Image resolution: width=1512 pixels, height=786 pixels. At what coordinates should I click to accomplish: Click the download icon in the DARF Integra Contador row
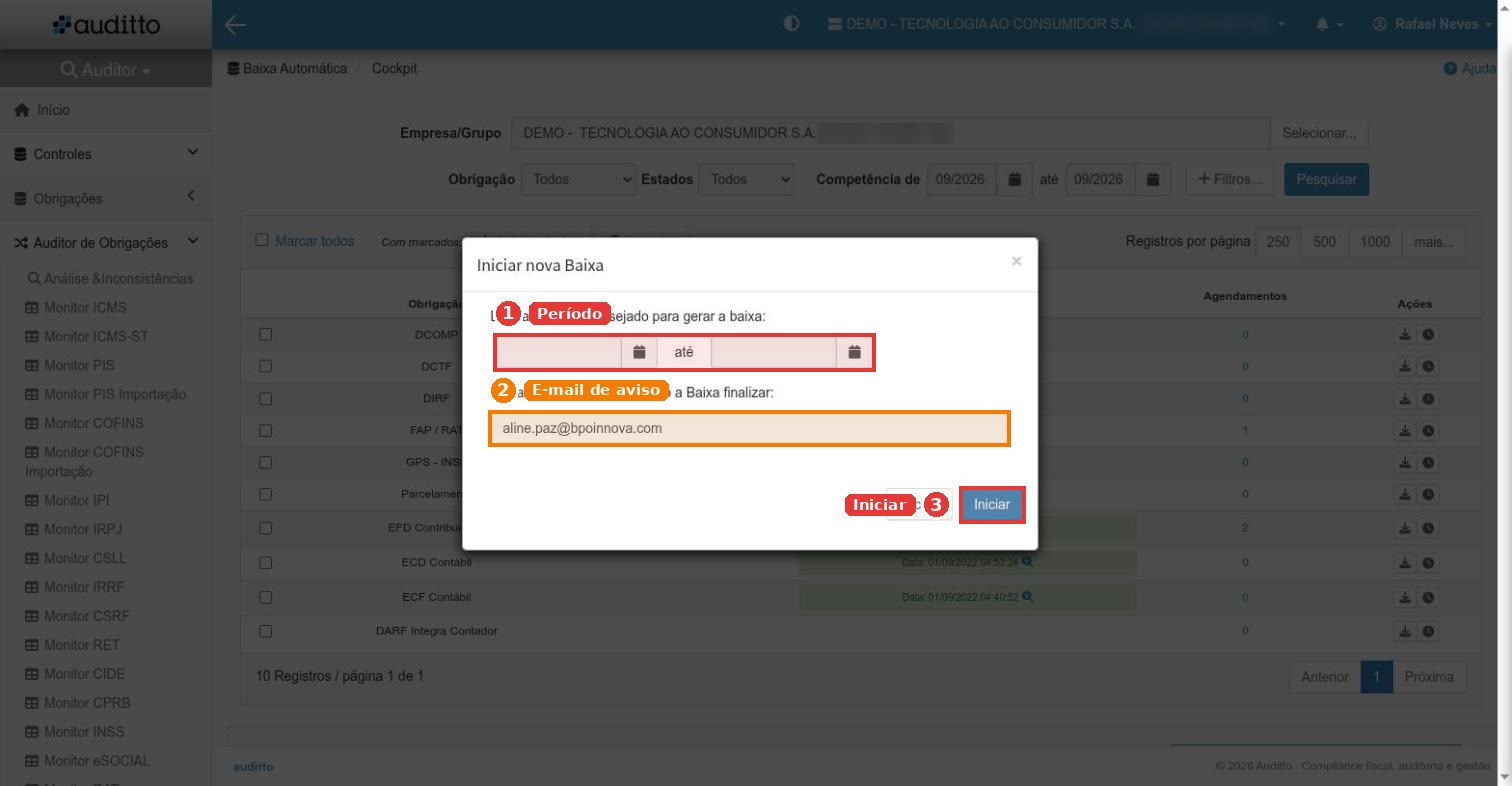[x=1405, y=632]
